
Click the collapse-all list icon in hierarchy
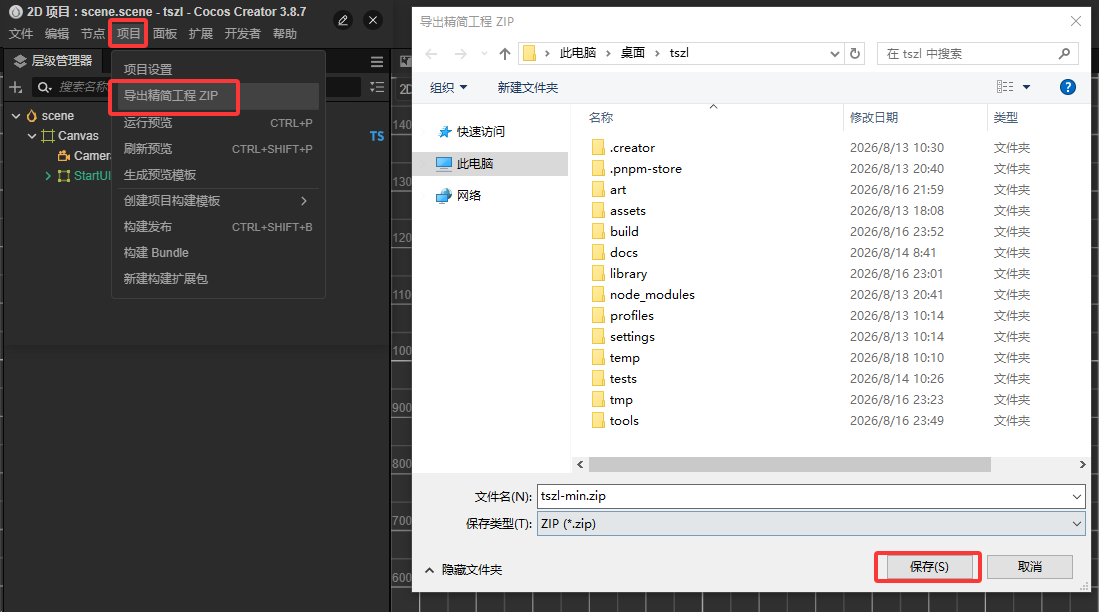(377, 87)
